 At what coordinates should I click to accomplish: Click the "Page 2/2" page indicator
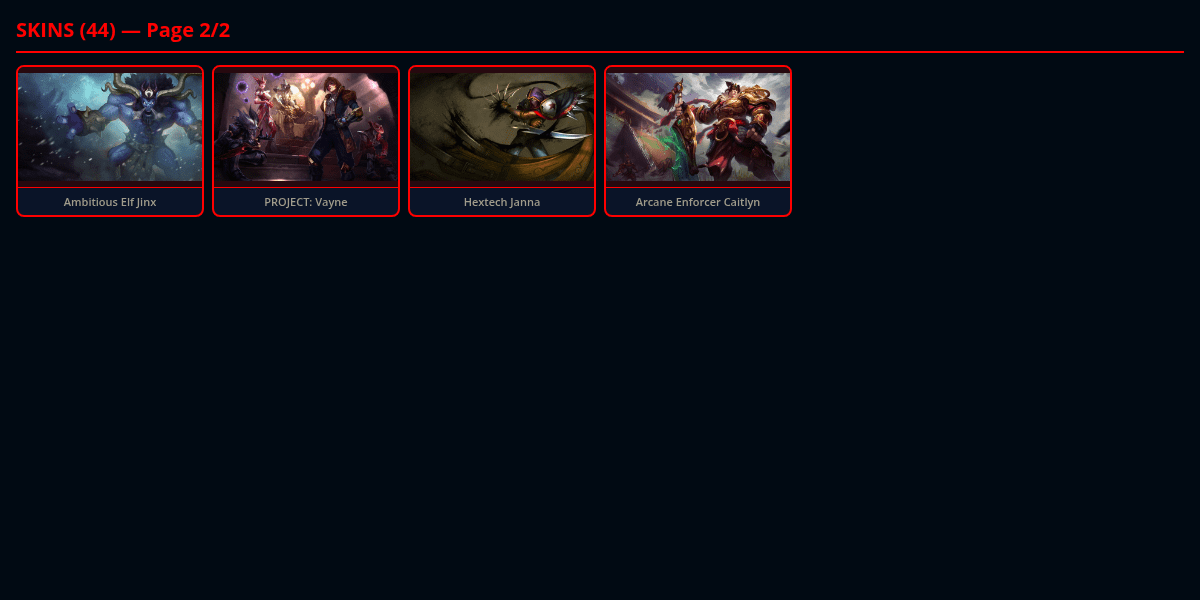188,30
